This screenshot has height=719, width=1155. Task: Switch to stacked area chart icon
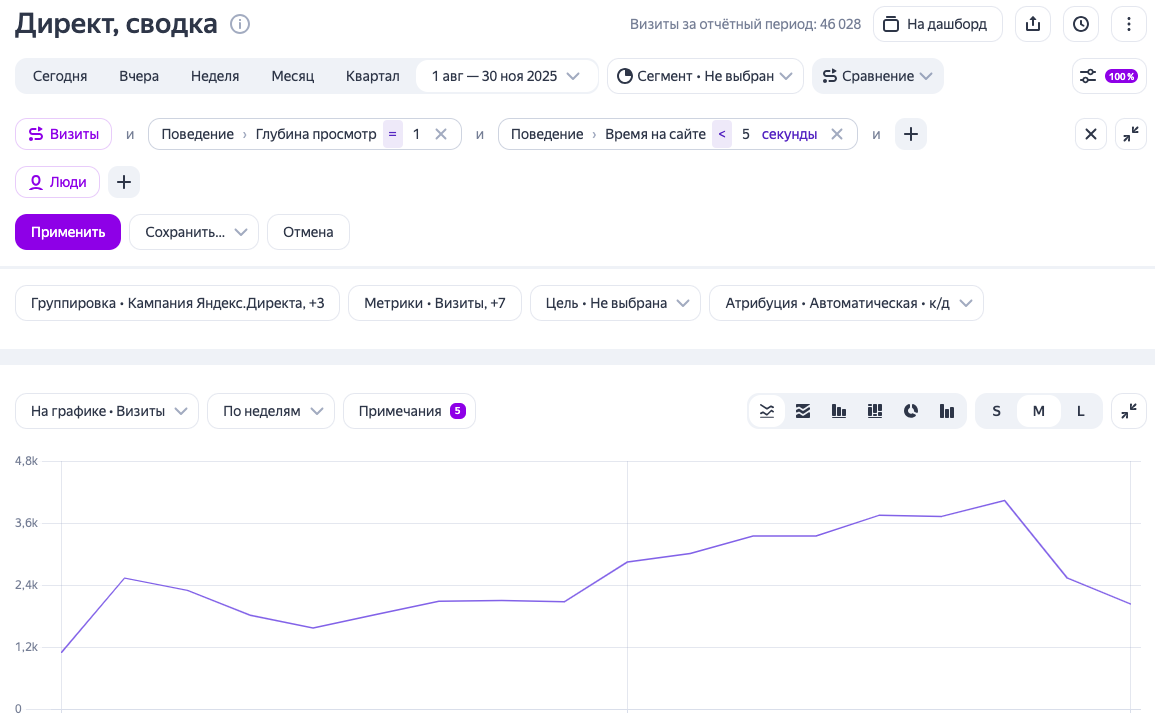point(803,411)
